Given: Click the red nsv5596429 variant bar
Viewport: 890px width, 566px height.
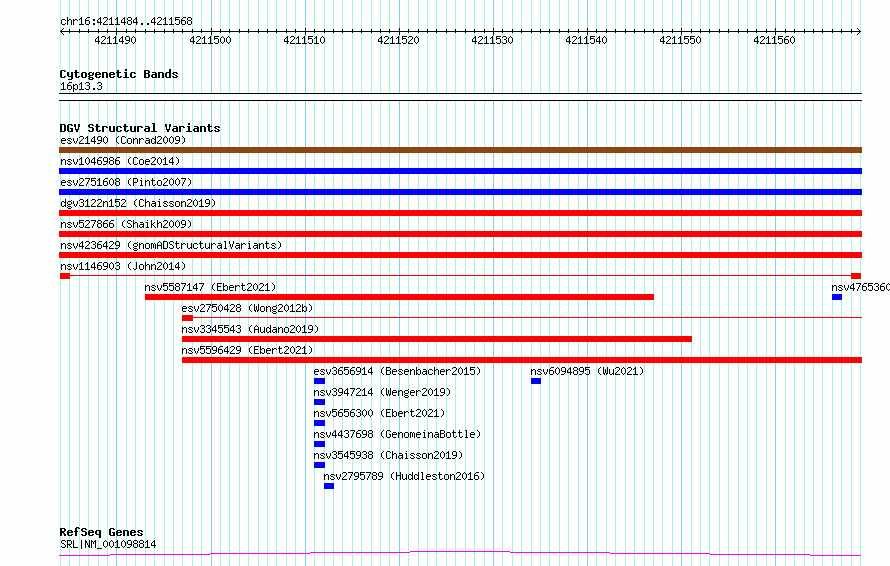Looking at the screenshot, I should 522,360.
